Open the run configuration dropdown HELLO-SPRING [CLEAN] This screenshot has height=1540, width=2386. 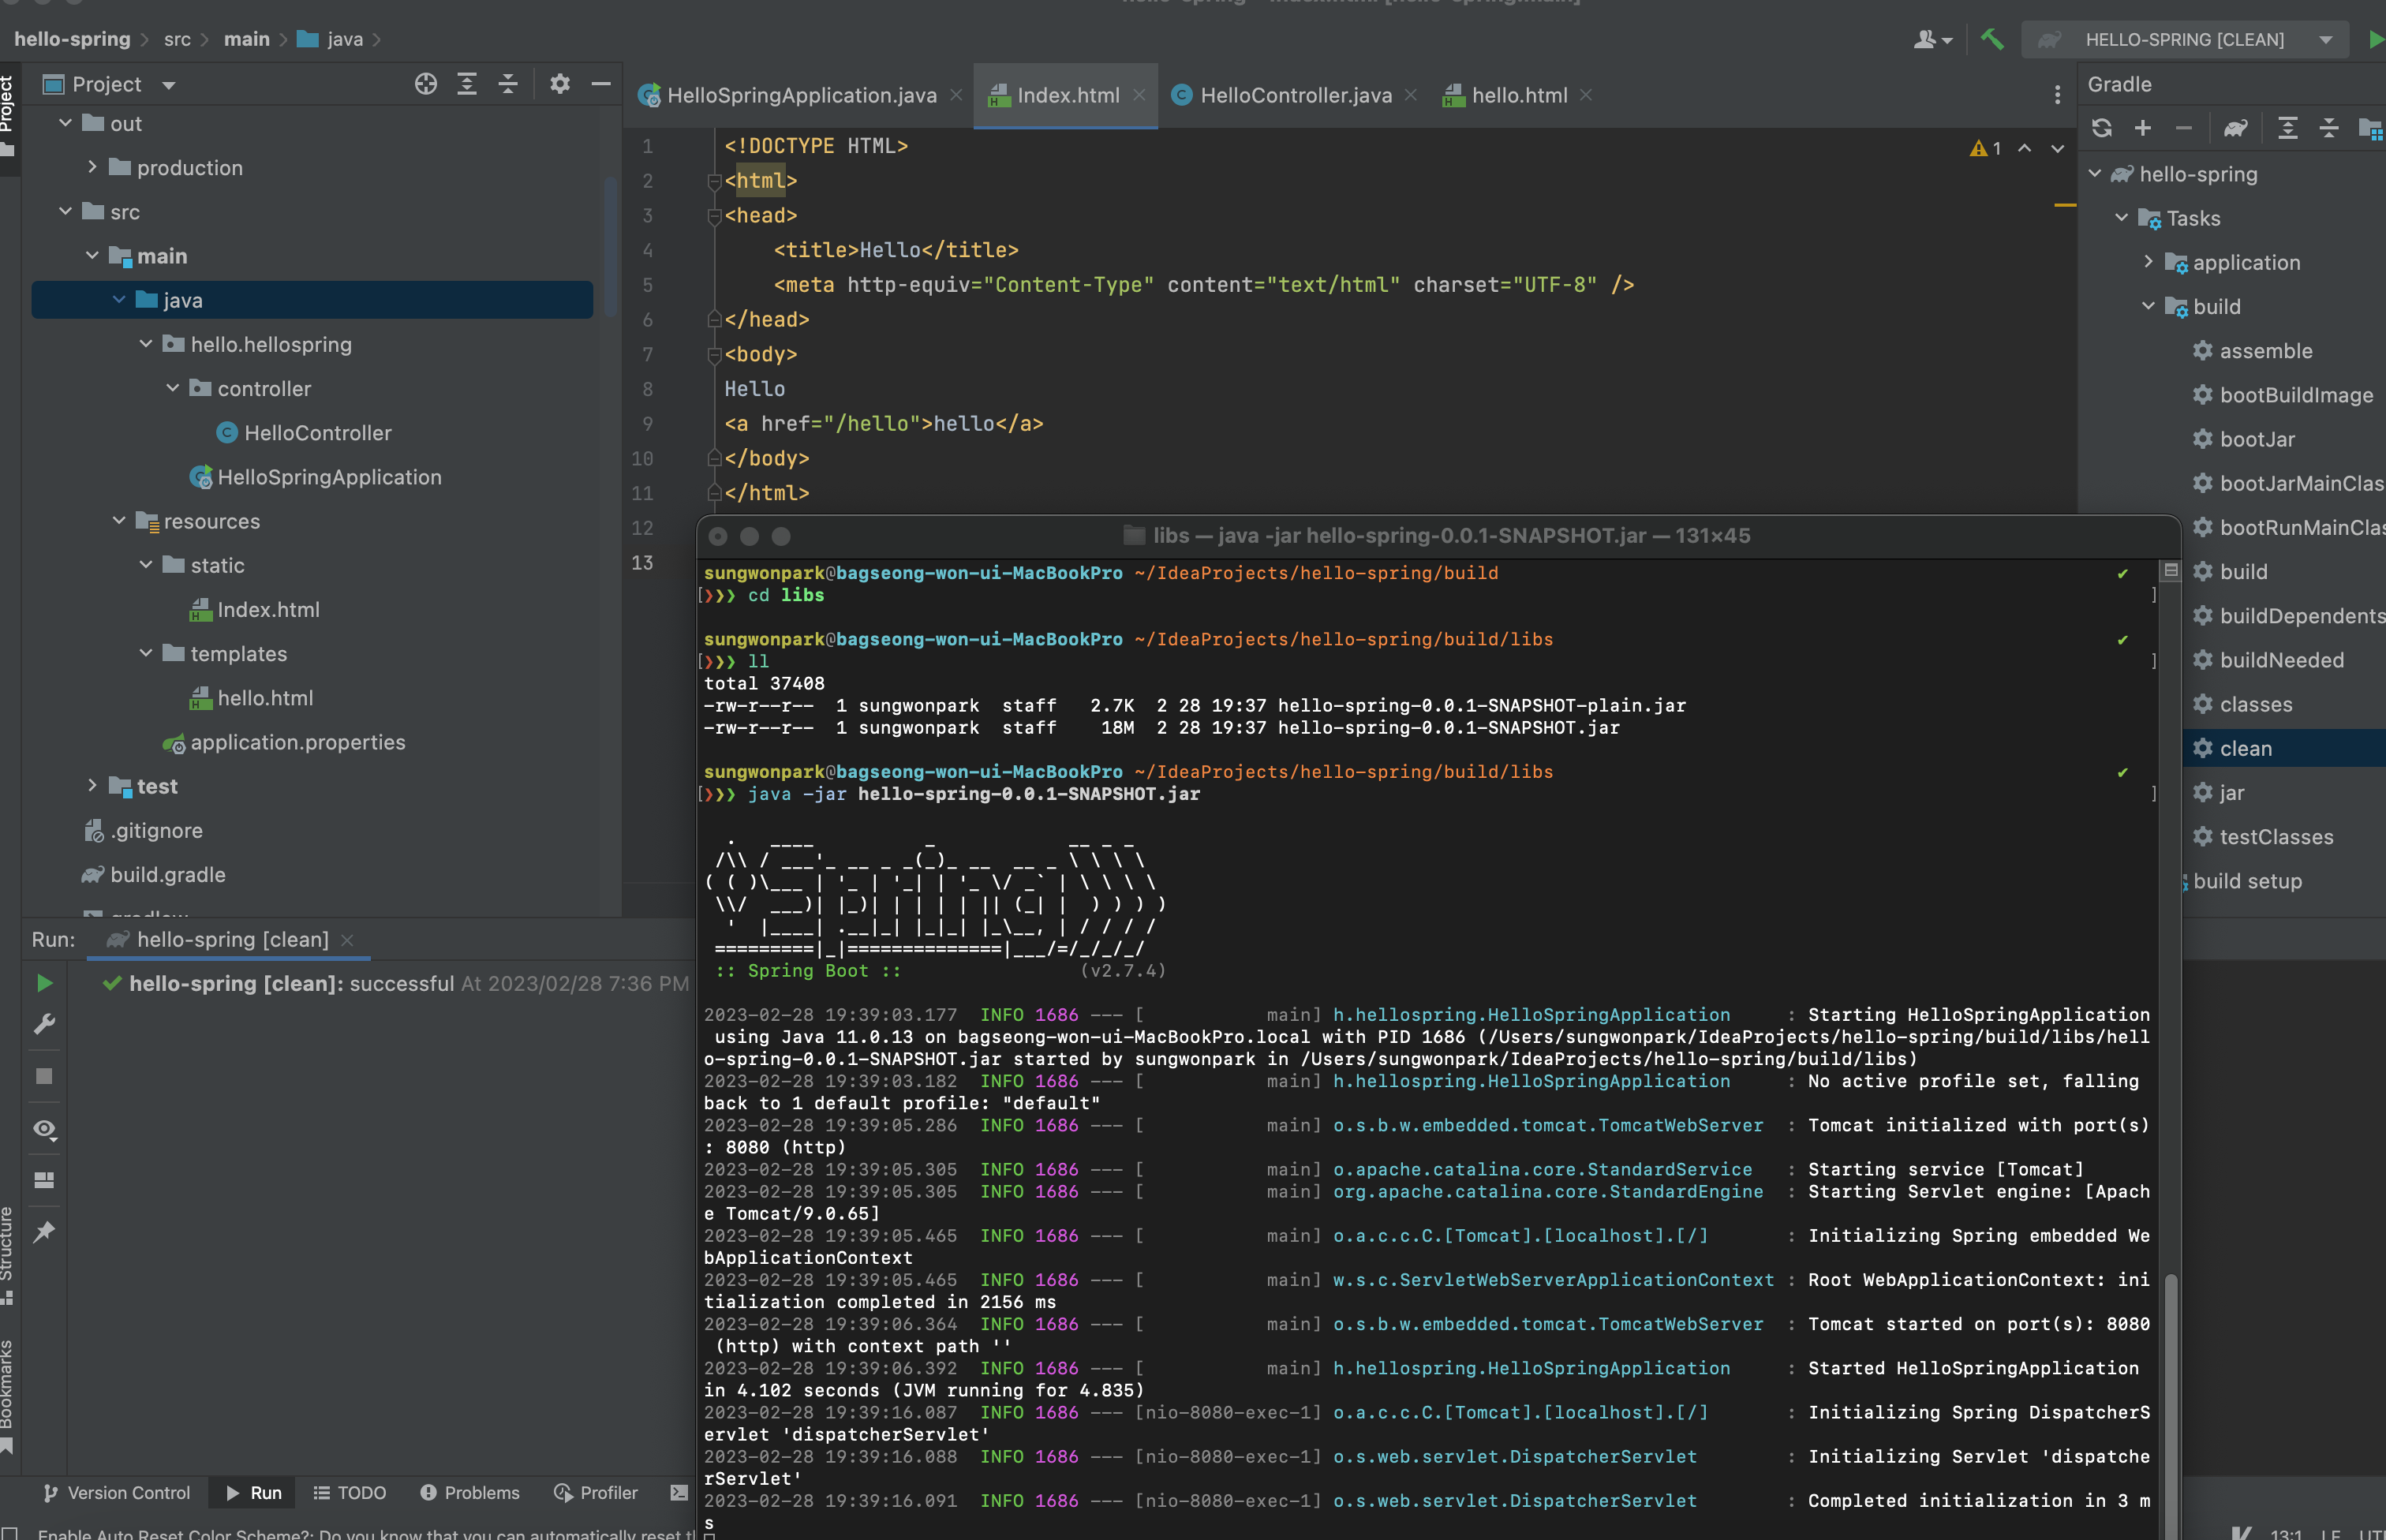pos(2185,39)
